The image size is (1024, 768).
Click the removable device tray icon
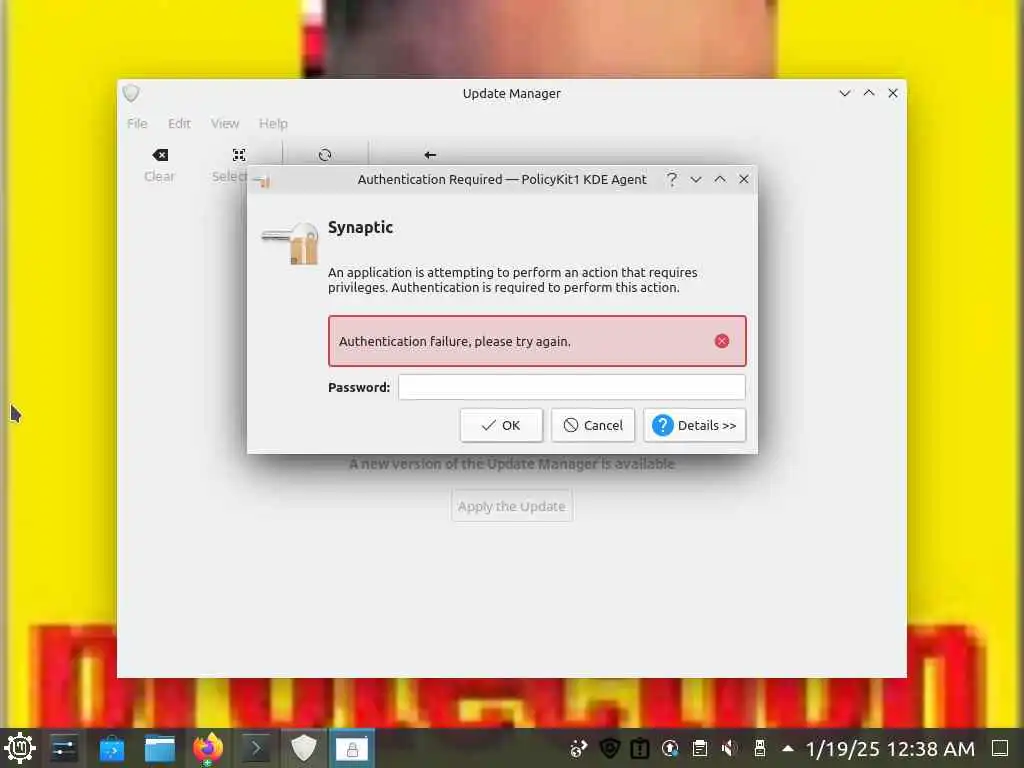[x=760, y=748]
